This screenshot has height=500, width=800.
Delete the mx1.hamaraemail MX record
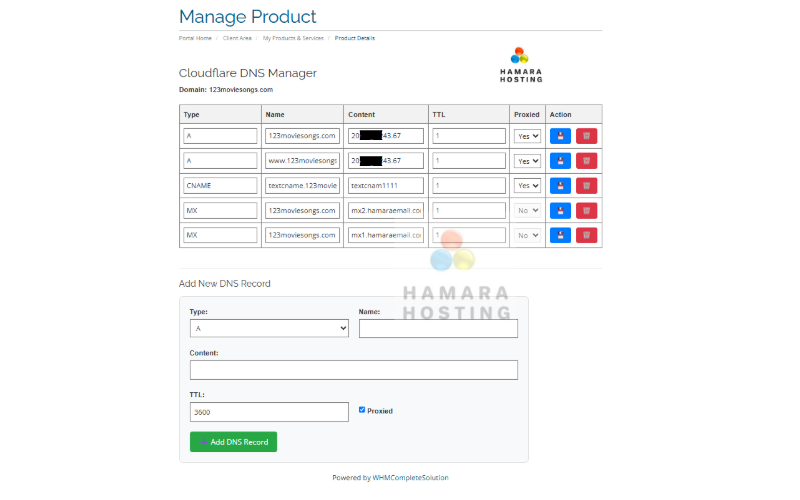586,235
